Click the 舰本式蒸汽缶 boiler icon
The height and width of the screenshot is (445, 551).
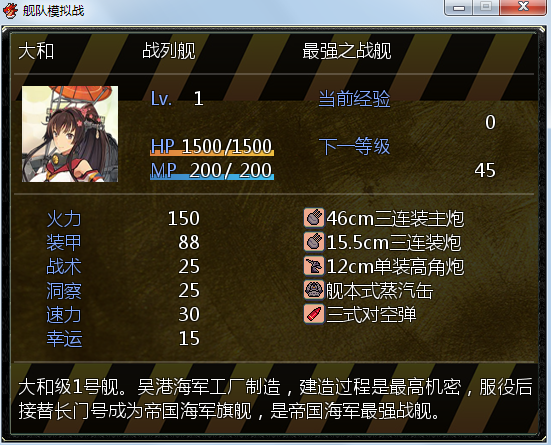coord(314,290)
